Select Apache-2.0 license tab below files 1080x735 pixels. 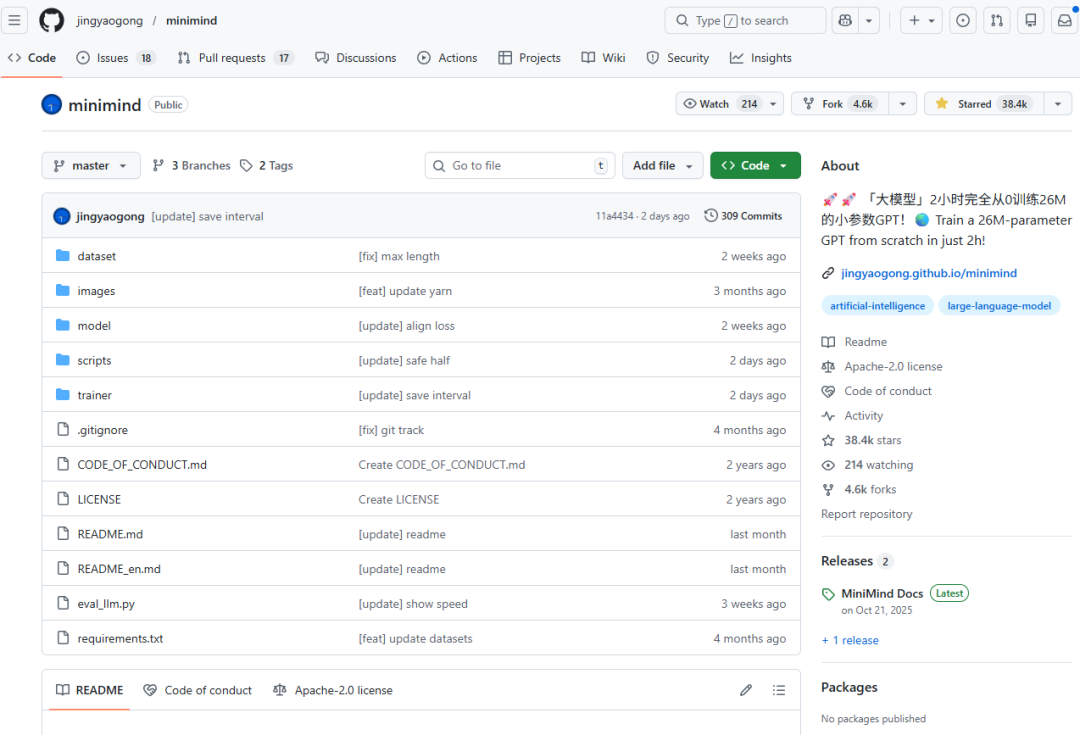333,690
